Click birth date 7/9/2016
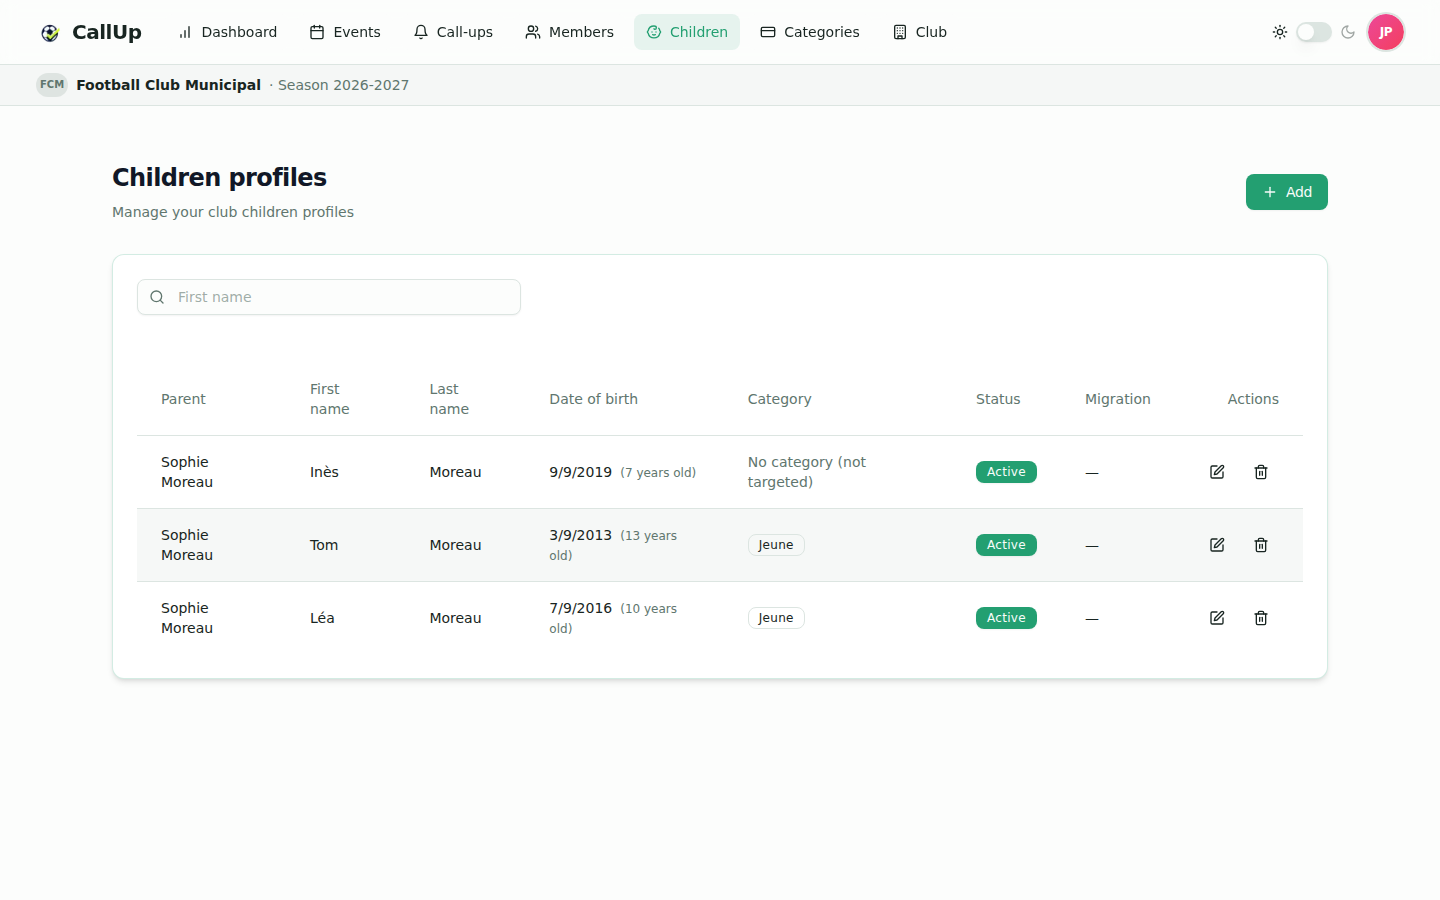 pos(580,608)
